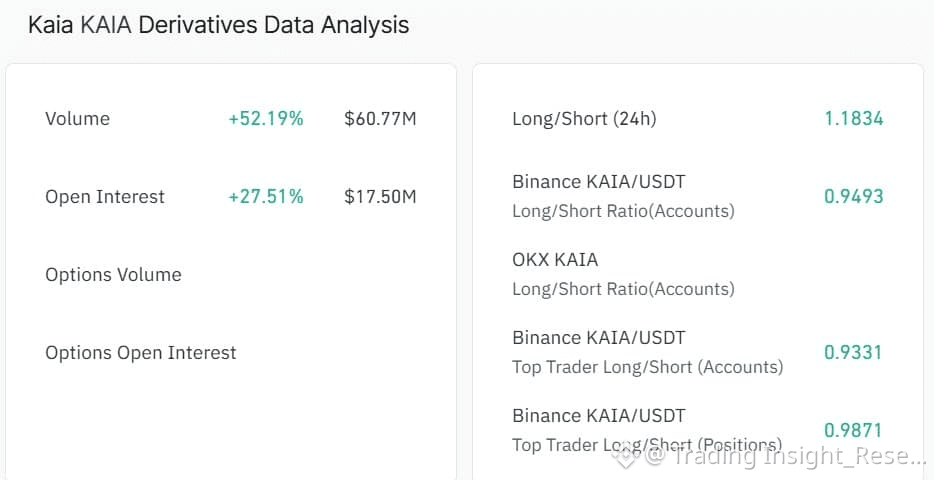Image resolution: width=934 pixels, height=480 pixels.
Task: Click the Kaia KAIA Derivatives Data Analysis heading
Action: click(x=218, y=25)
